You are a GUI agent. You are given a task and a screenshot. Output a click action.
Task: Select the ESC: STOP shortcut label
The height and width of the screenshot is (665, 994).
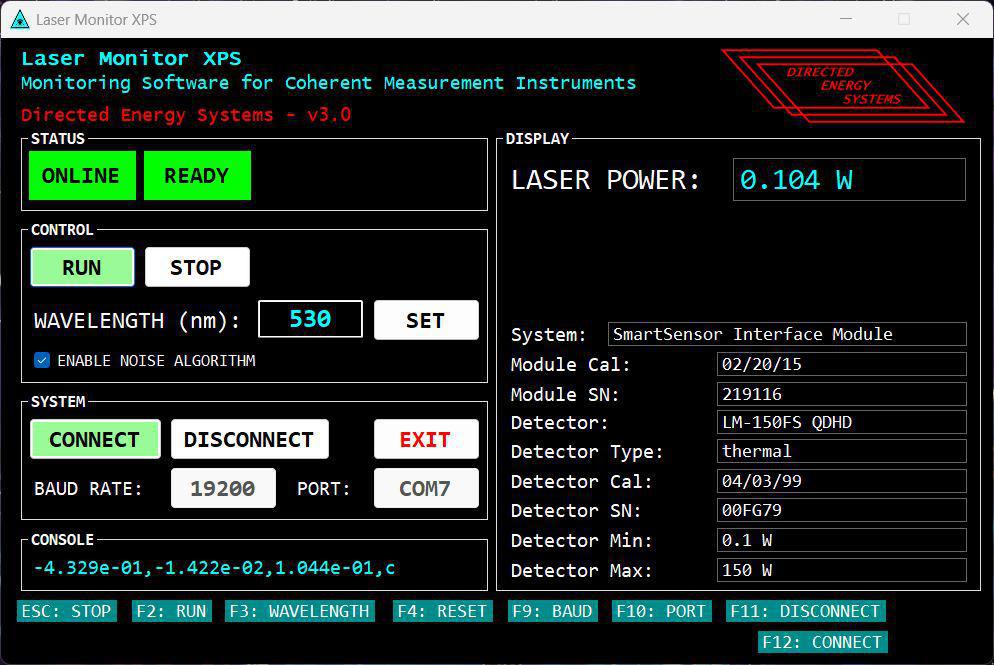pos(66,611)
